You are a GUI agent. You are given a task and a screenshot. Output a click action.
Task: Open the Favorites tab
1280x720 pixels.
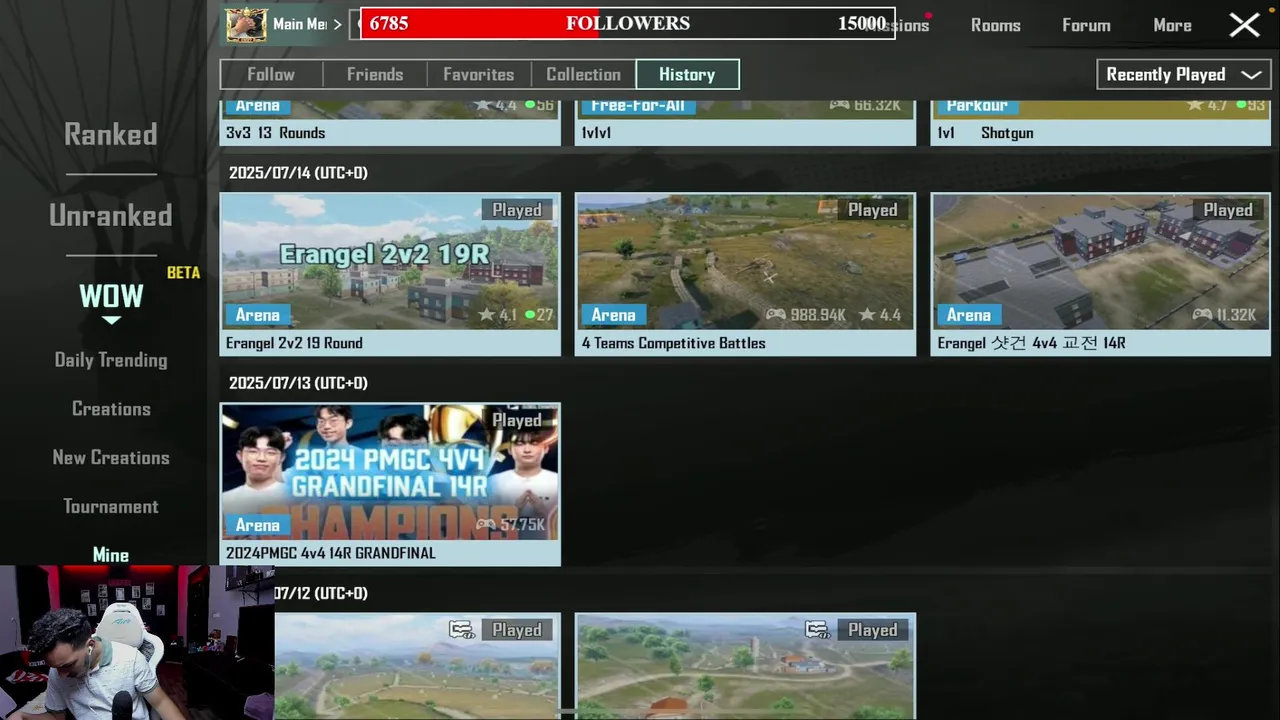point(479,74)
